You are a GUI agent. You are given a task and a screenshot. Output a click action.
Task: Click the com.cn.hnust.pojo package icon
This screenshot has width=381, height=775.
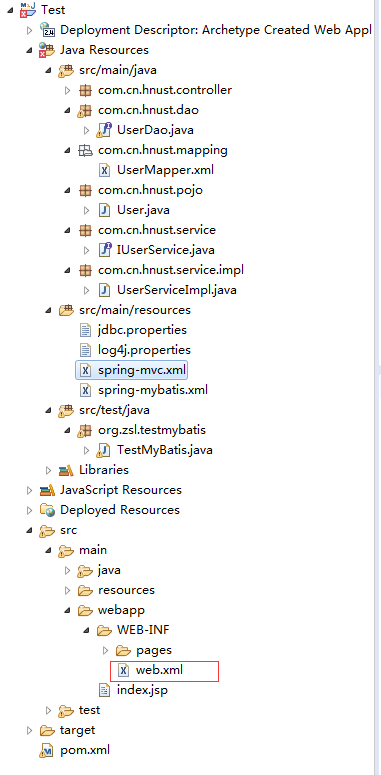click(85, 190)
